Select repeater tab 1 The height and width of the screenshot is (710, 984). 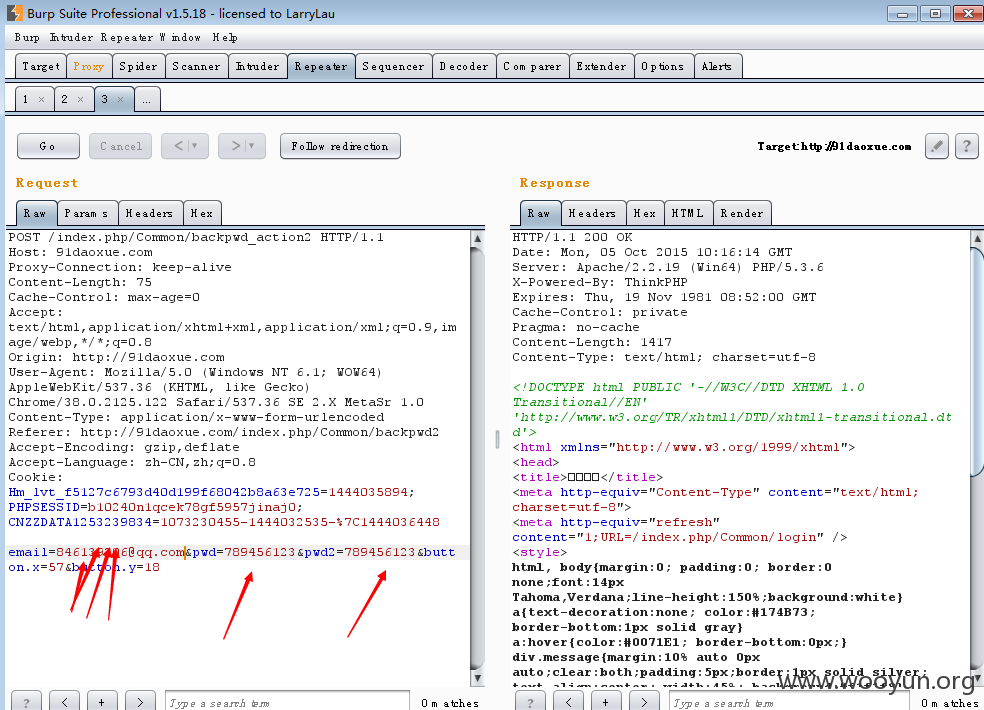point(26,99)
